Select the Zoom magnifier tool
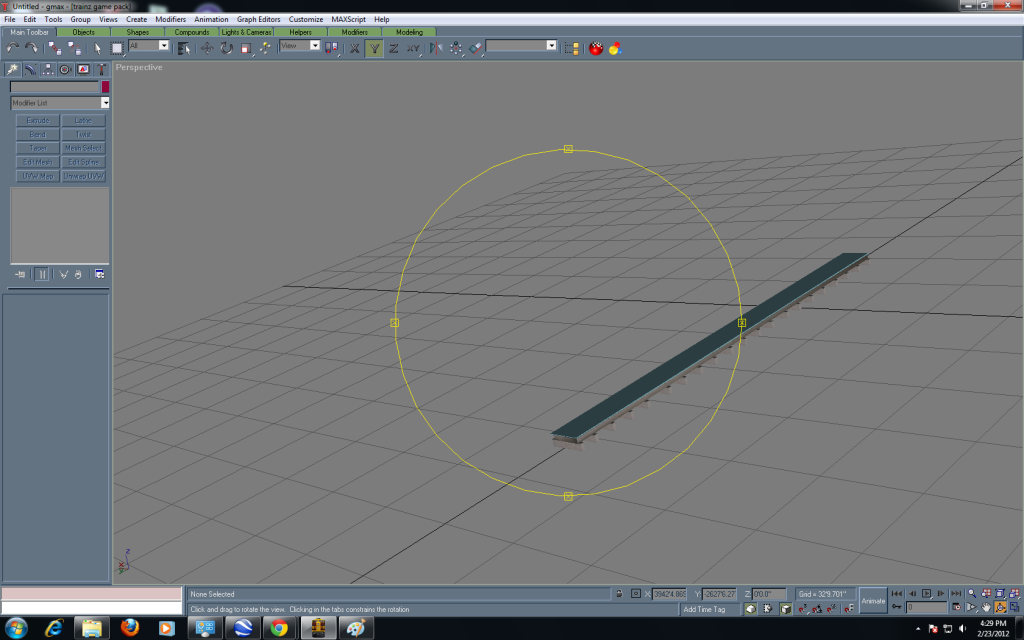Viewport: 1024px width, 640px height. tap(972, 592)
